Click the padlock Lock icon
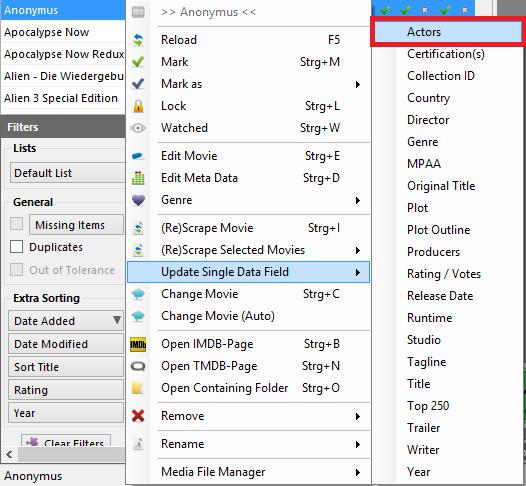Image resolution: width=526 pixels, height=486 pixels. pyautogui.click(x=138, y=106)
